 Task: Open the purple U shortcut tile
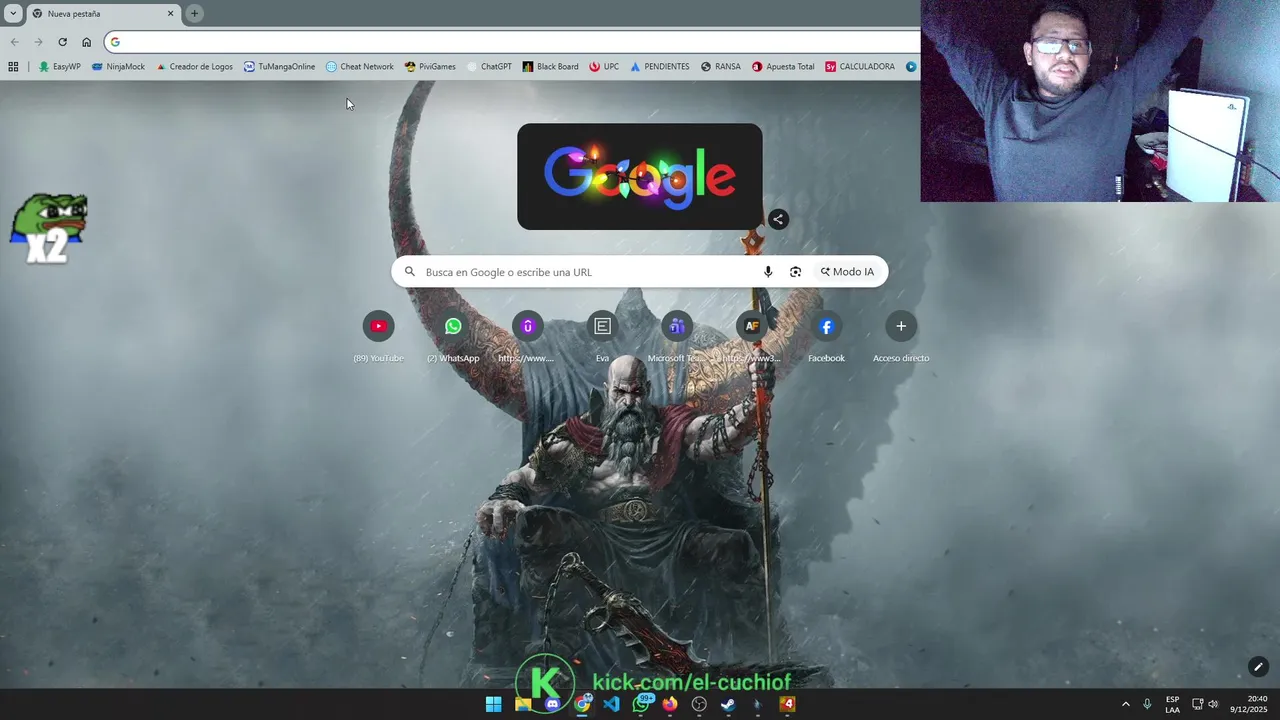tap(527, 326)
